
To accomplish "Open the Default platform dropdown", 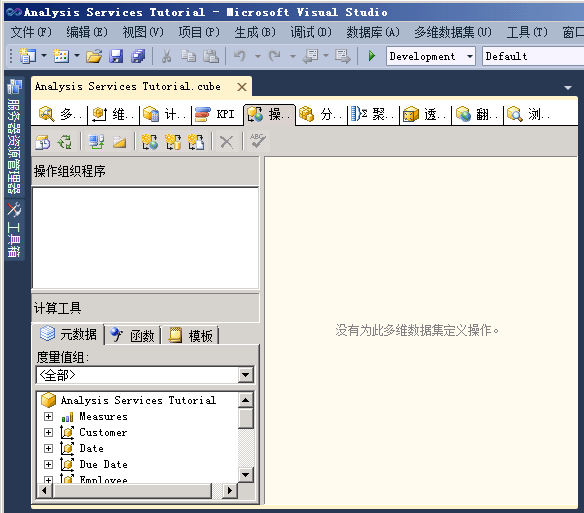I will (533, 56).
